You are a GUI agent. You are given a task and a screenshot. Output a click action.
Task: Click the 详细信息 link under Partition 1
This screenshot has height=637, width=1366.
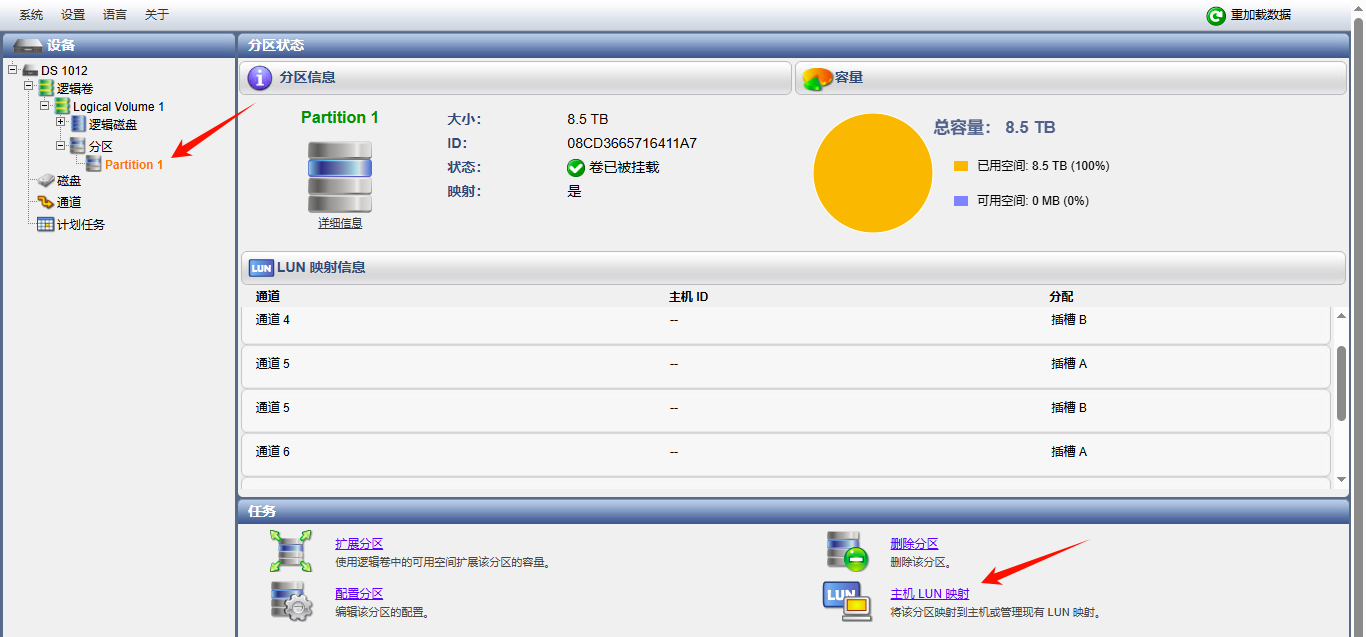click(x=340, y=224)
